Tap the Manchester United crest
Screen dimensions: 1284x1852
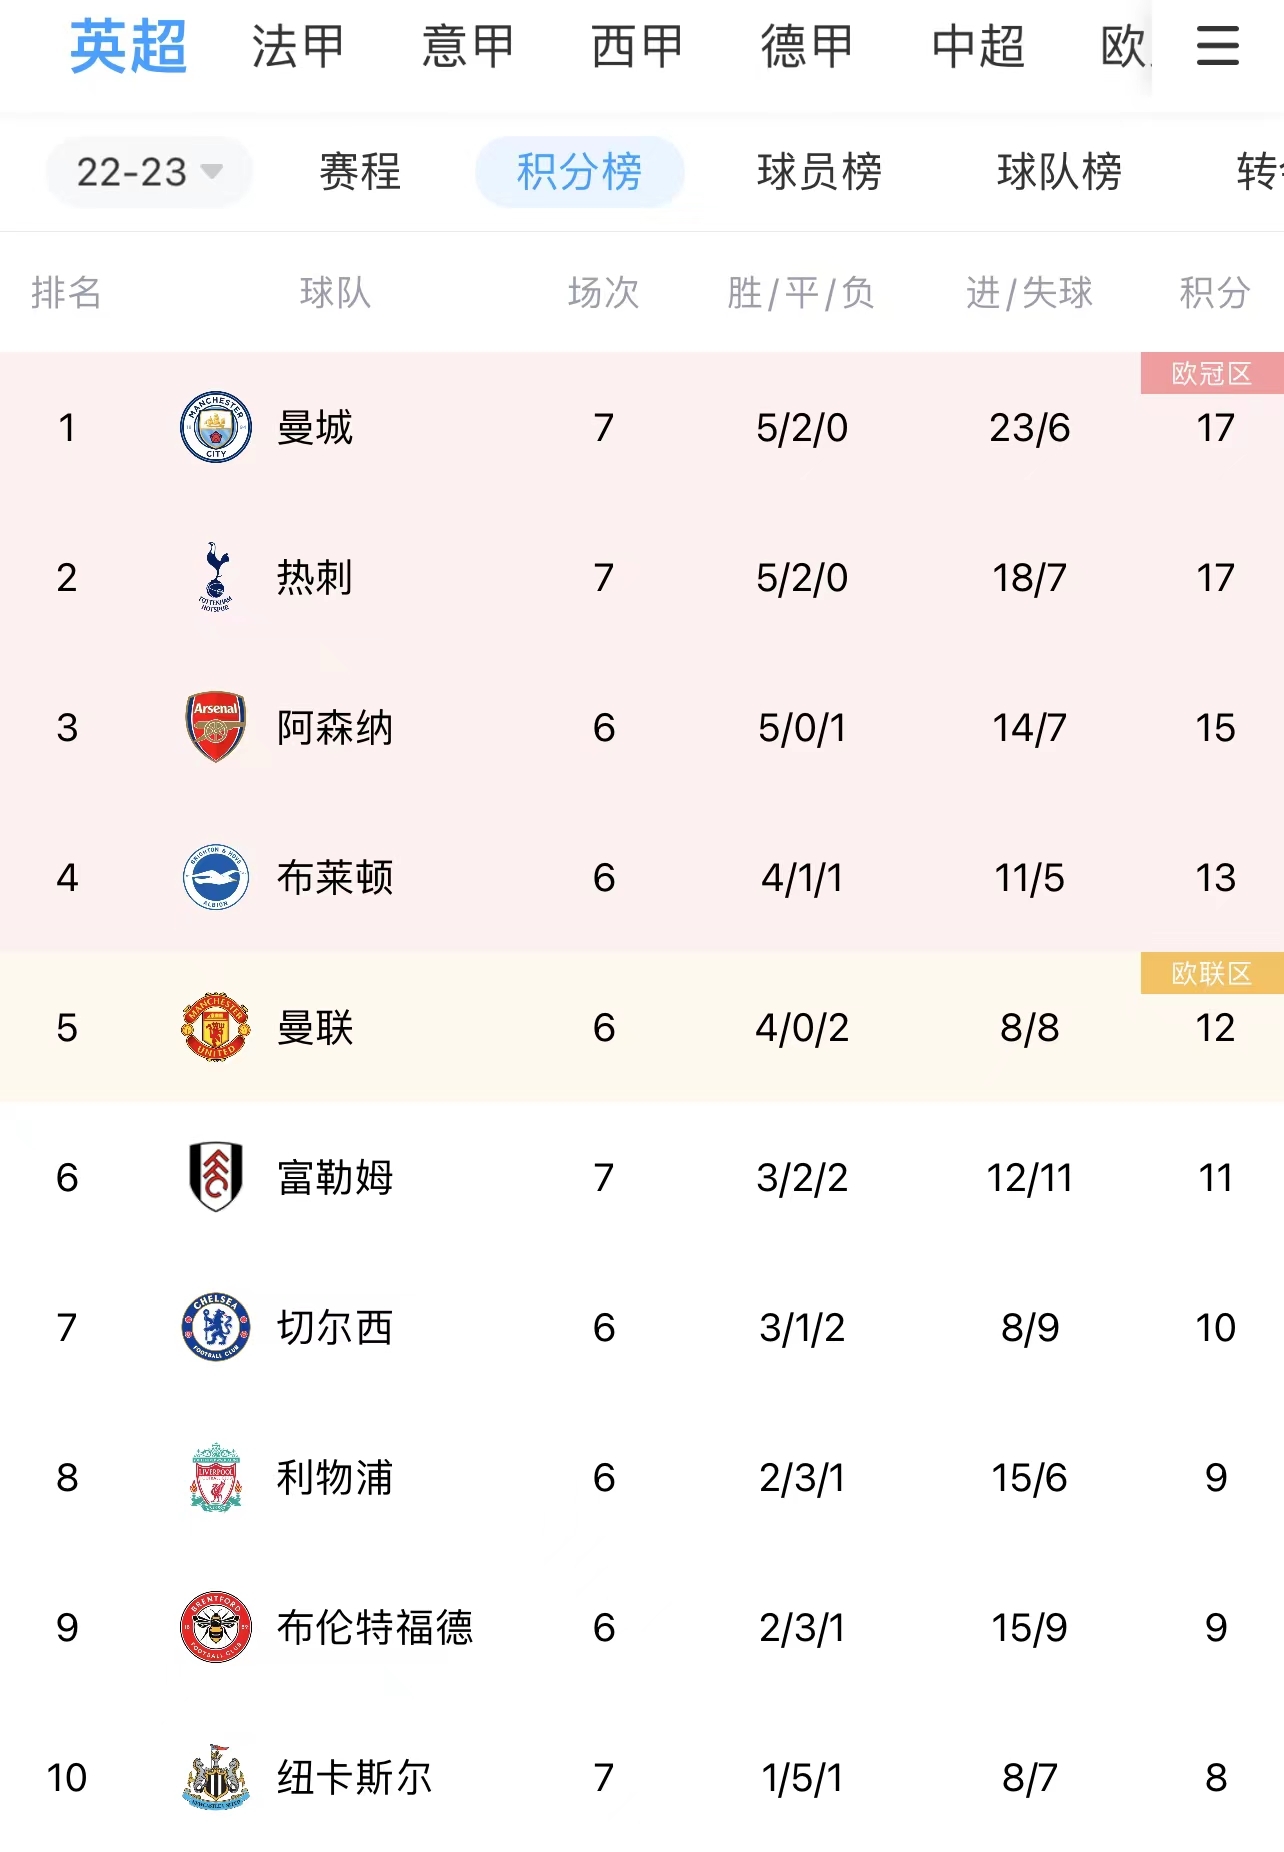216,1027
